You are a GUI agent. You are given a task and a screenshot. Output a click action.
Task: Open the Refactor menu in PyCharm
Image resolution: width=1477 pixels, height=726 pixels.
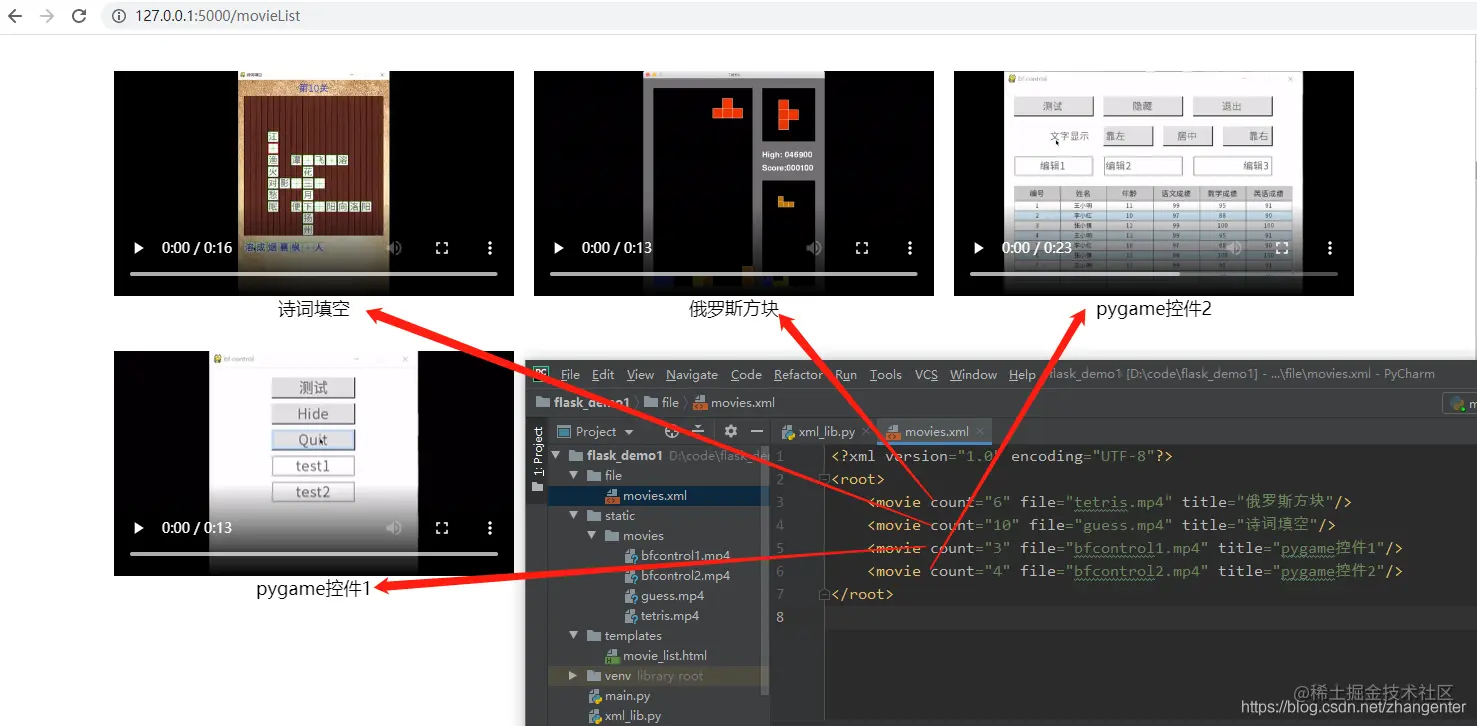[798, 375]
